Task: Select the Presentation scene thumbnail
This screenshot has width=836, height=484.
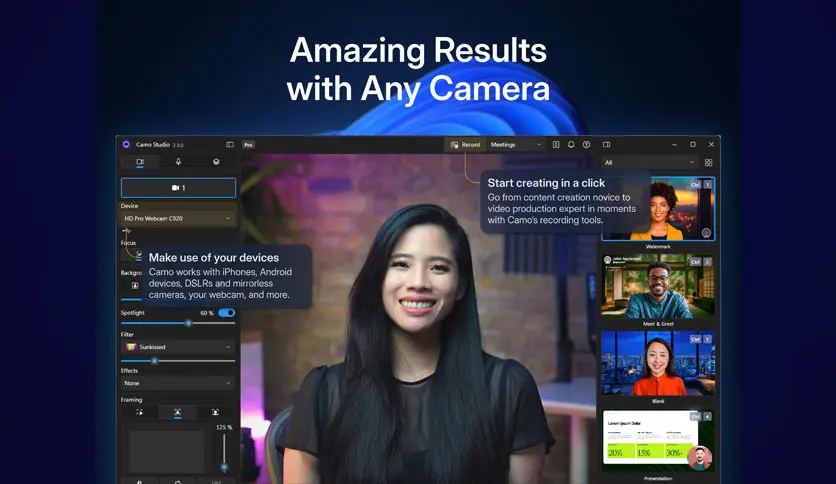Action: pyautogui.click(x=658, y=441)
